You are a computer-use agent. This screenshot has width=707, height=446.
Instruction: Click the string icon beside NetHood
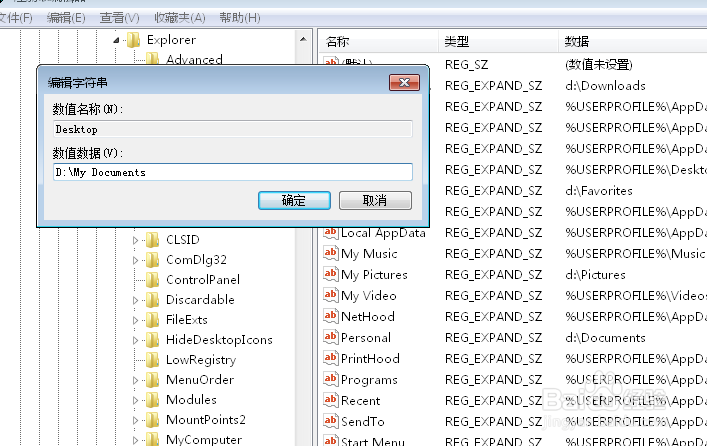331,316
